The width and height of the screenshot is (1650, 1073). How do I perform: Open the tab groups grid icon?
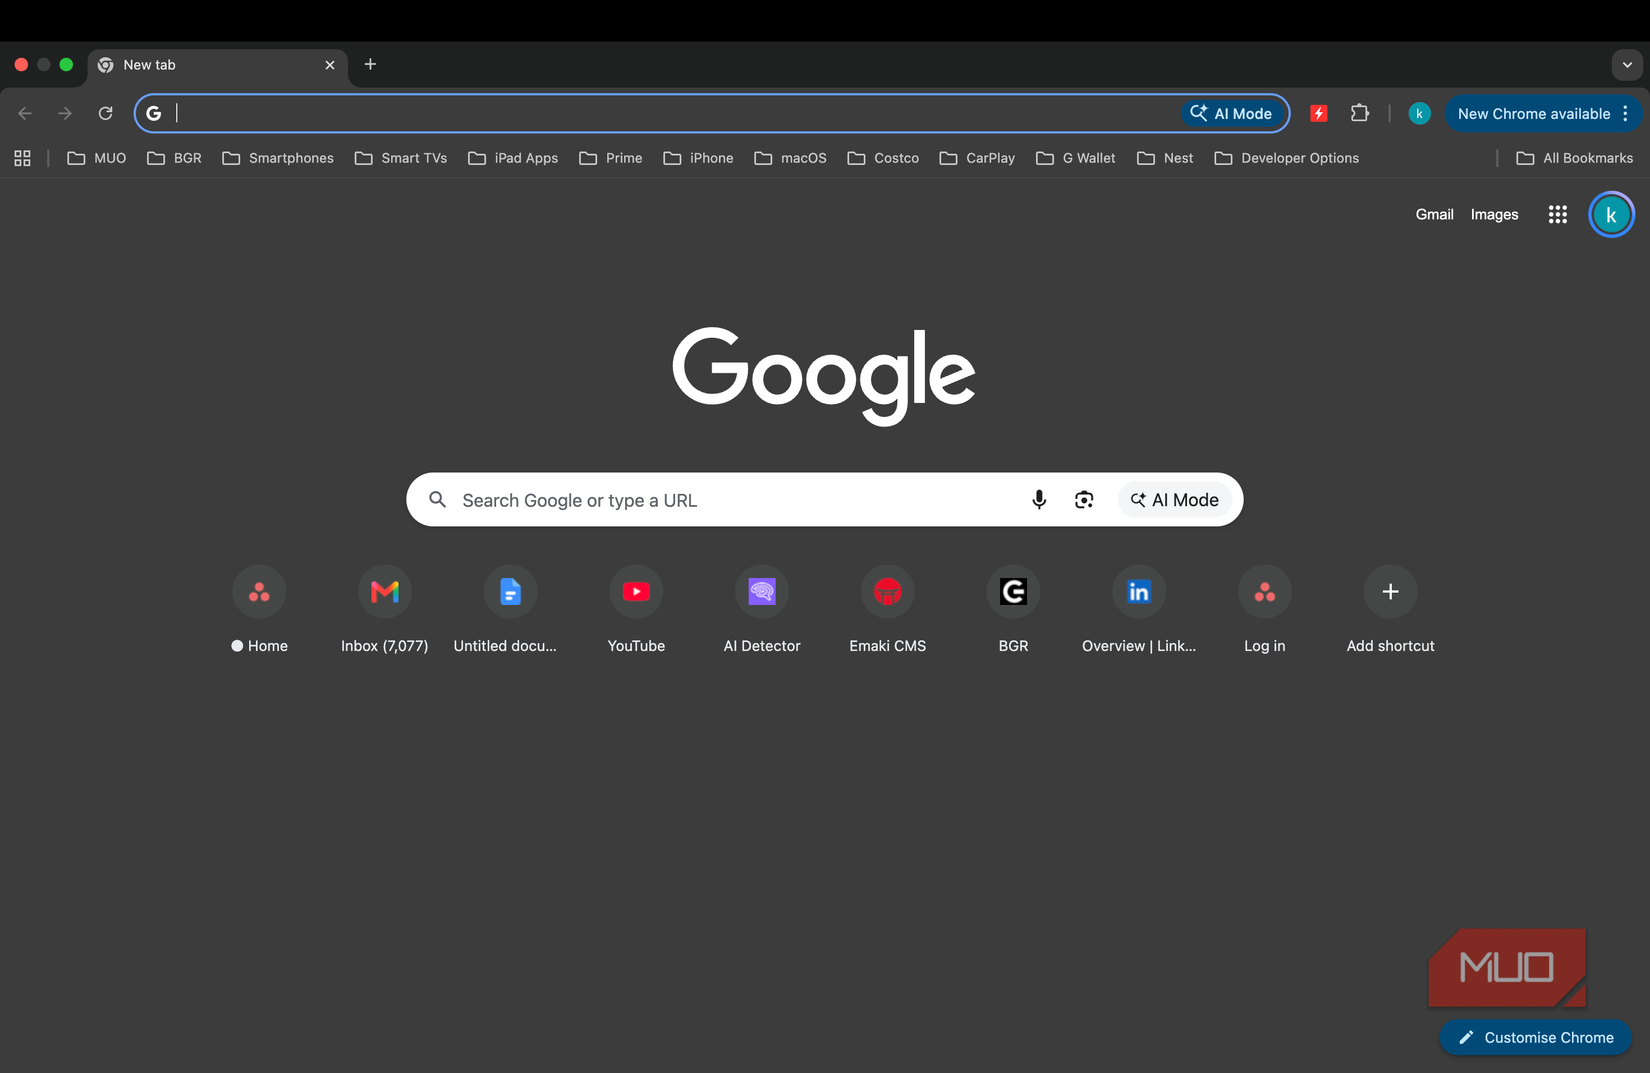[x=22, y=158]
